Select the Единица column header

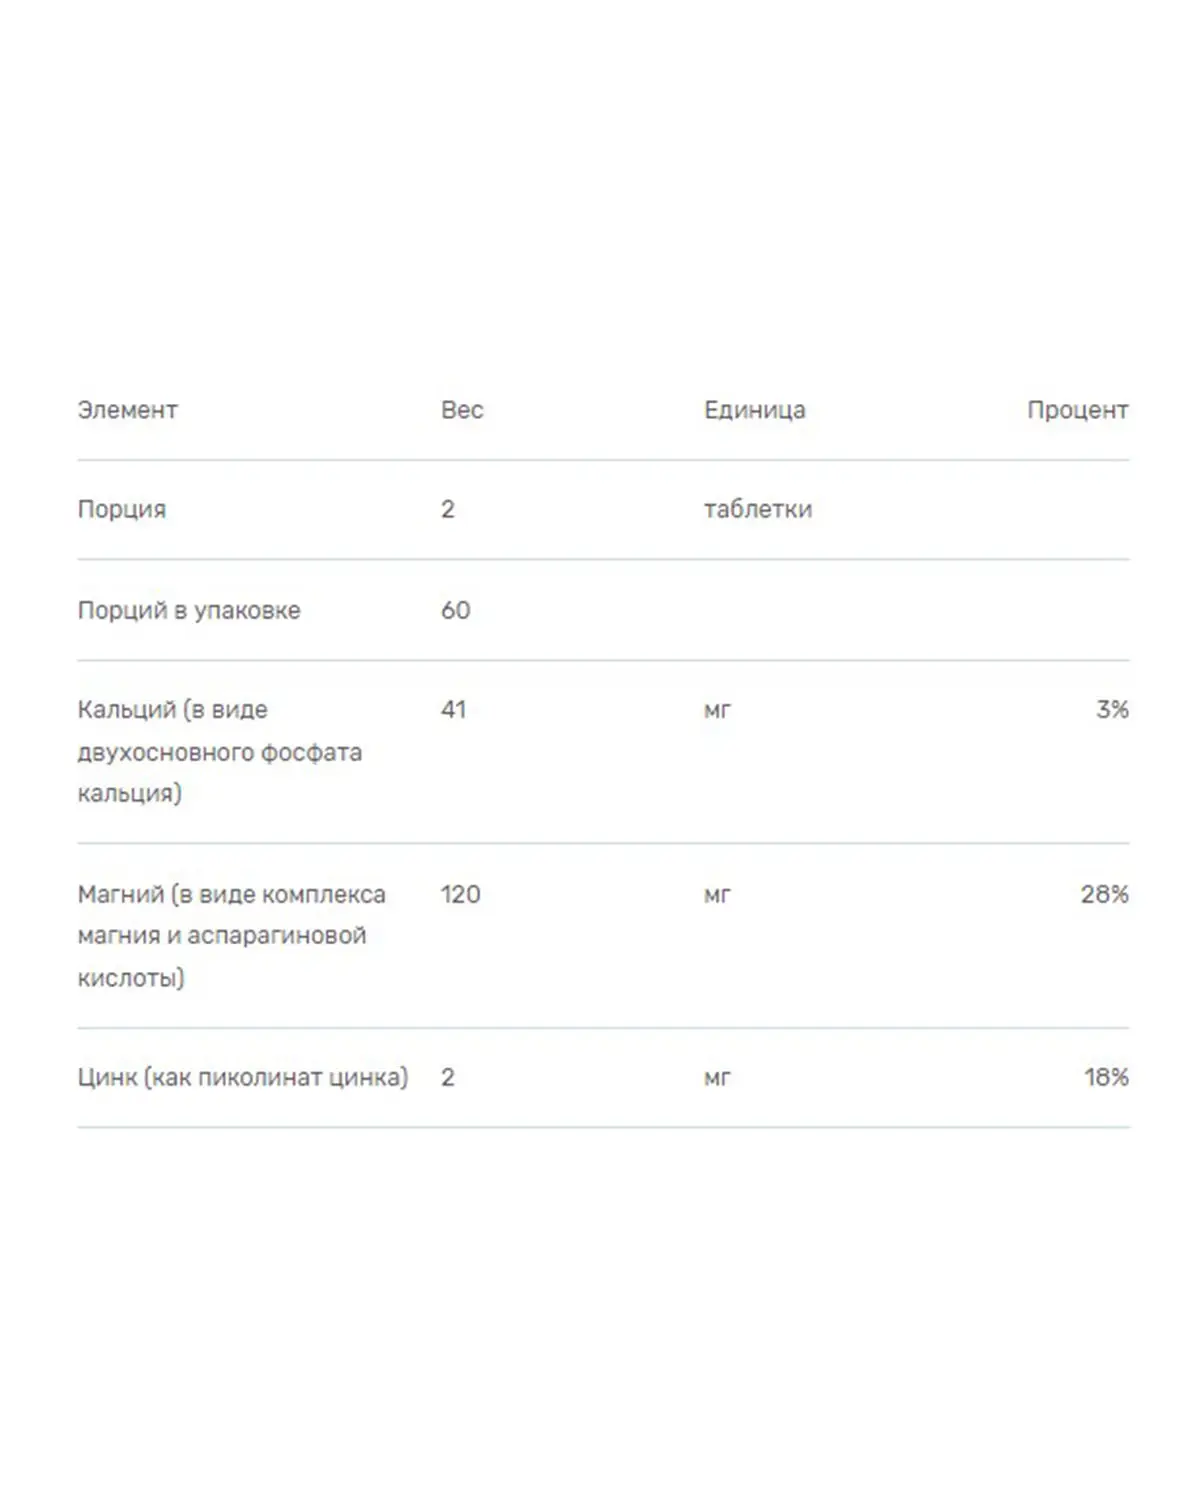754,410
